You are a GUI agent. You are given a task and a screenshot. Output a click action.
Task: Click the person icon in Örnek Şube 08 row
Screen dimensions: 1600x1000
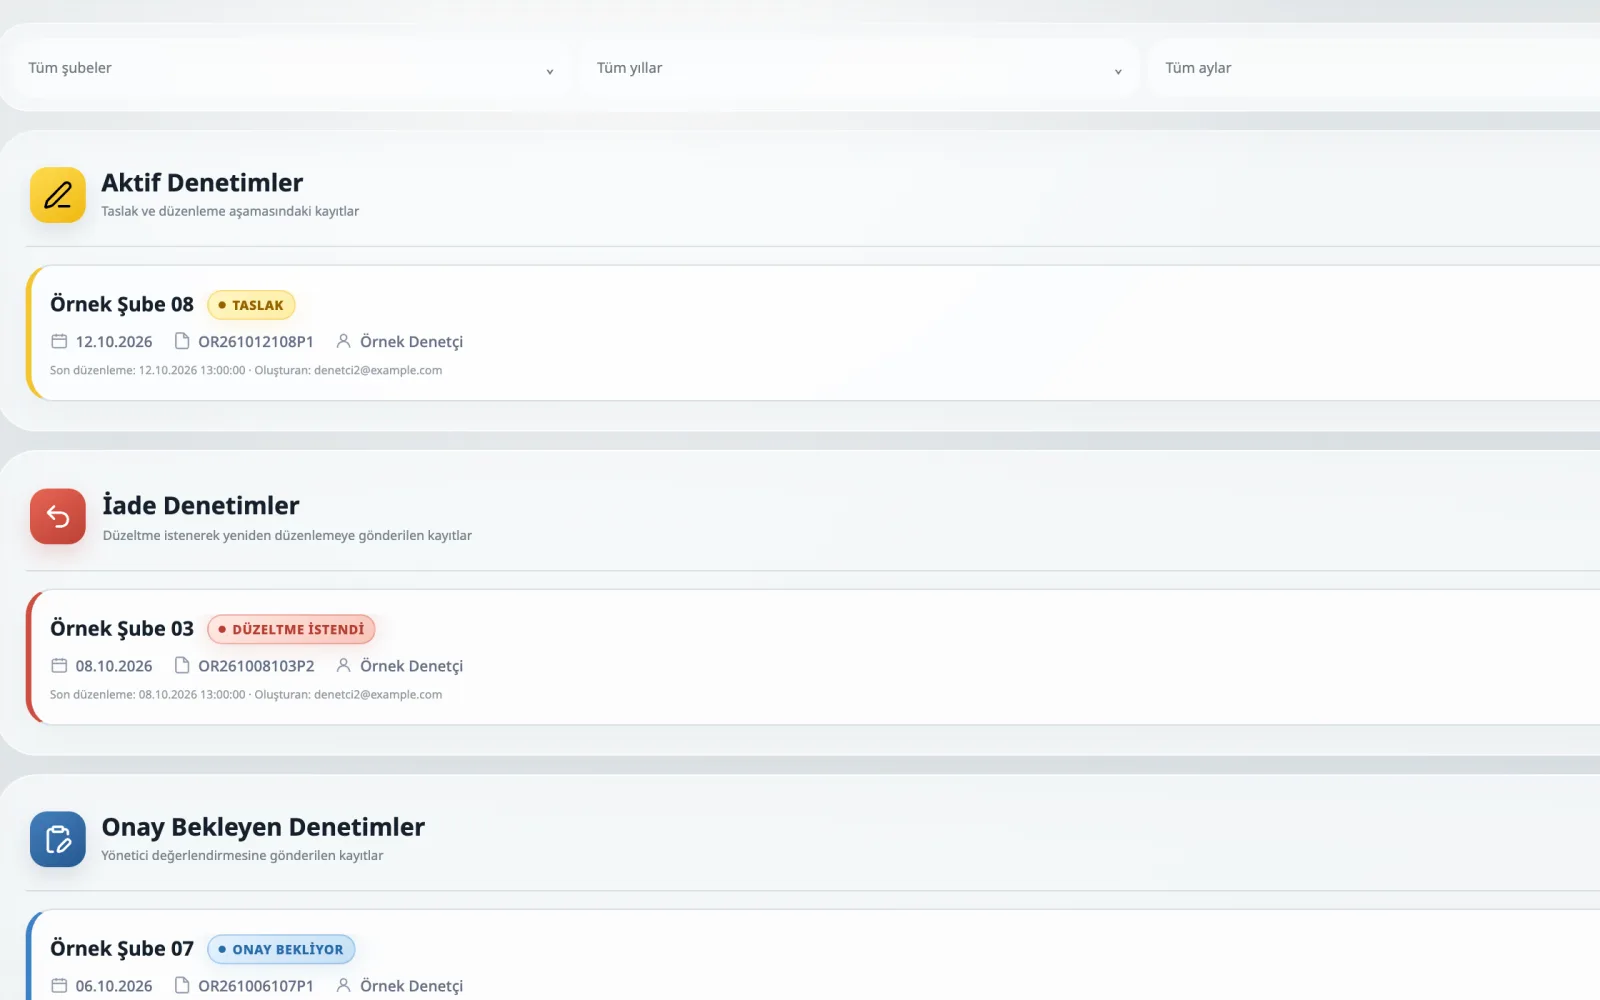tap(343, 341)
